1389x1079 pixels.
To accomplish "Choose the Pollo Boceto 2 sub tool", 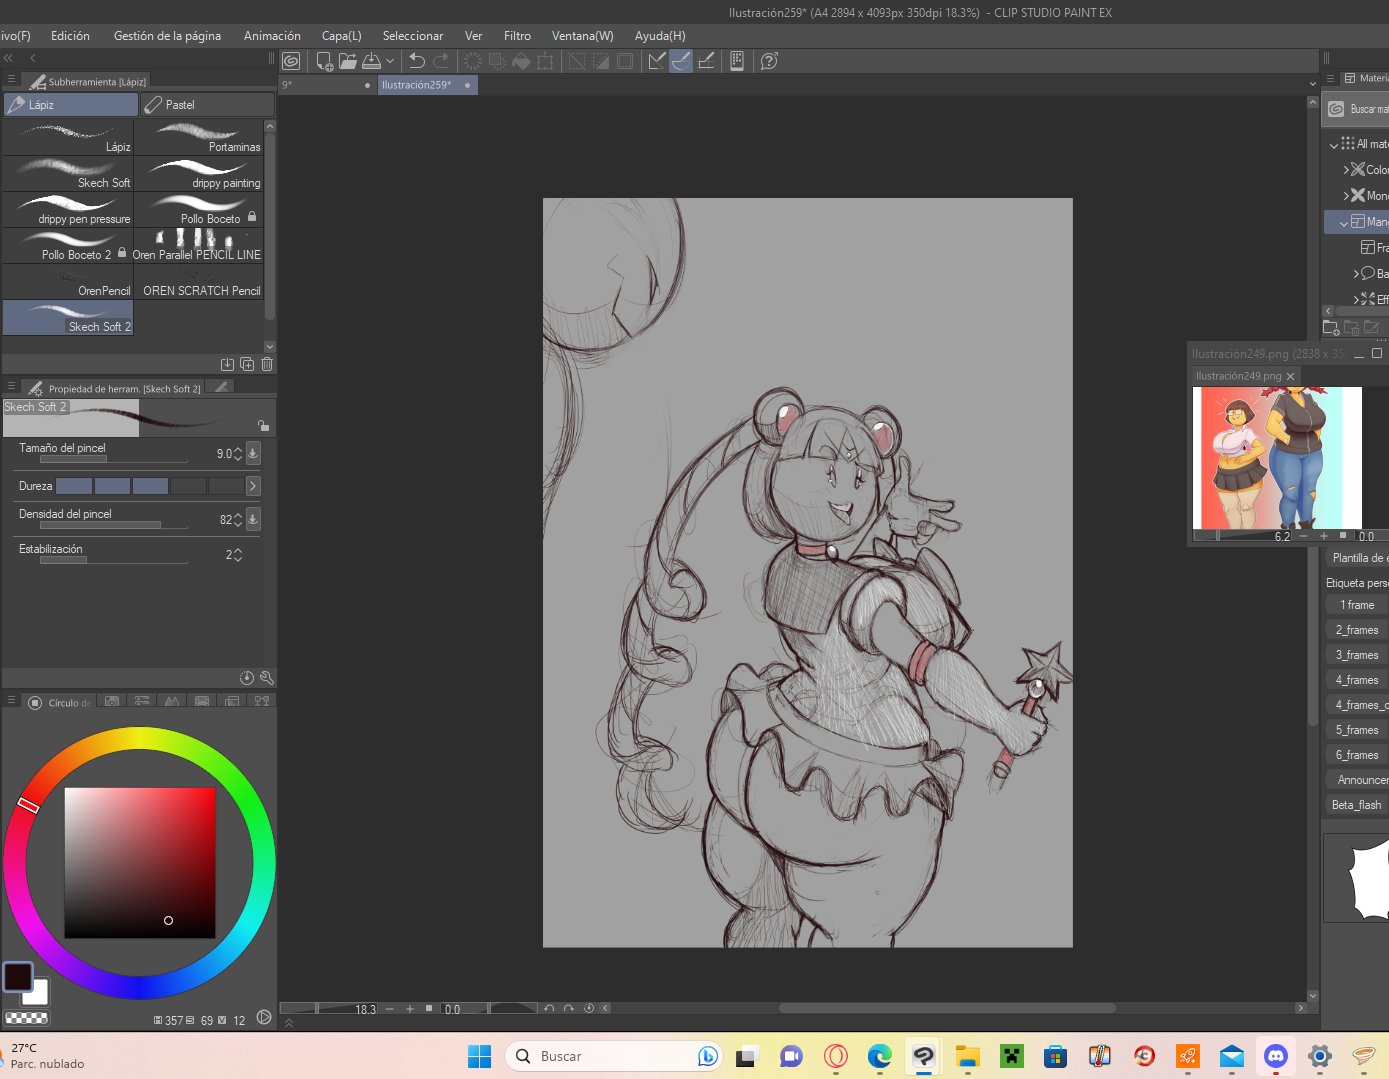I will (67, 246).
